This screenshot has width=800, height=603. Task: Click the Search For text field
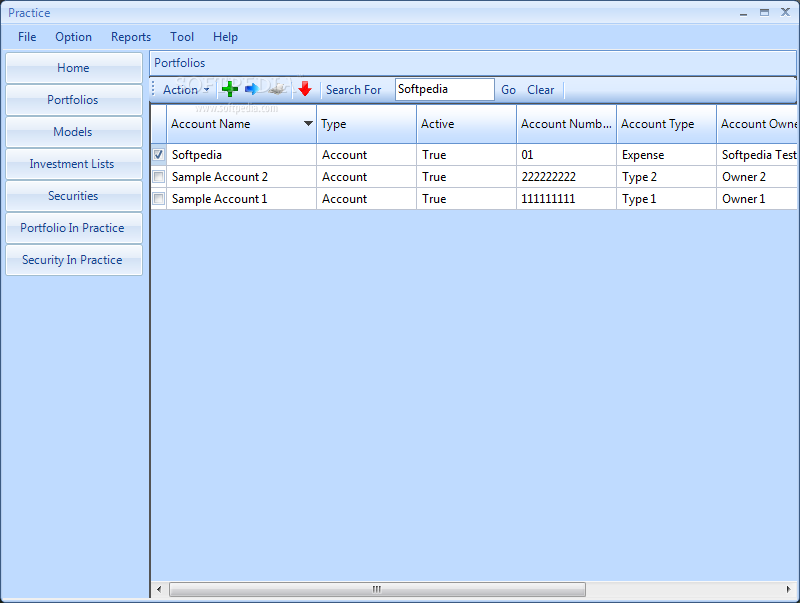[x=444, y=89]
